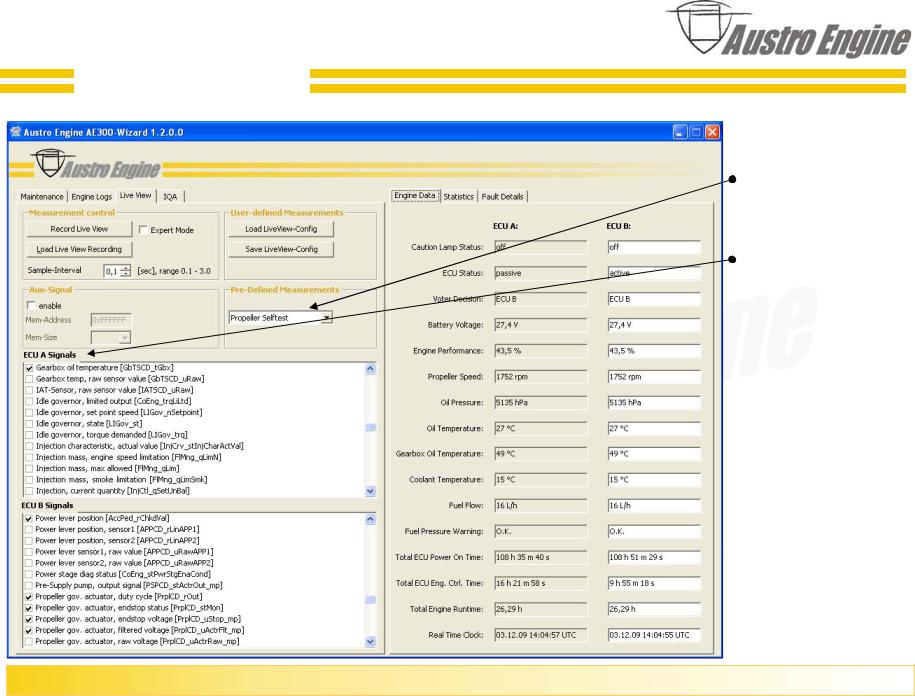Start recording with Record Live View
The height and width of the screenshot is (696, 915).
79,229
